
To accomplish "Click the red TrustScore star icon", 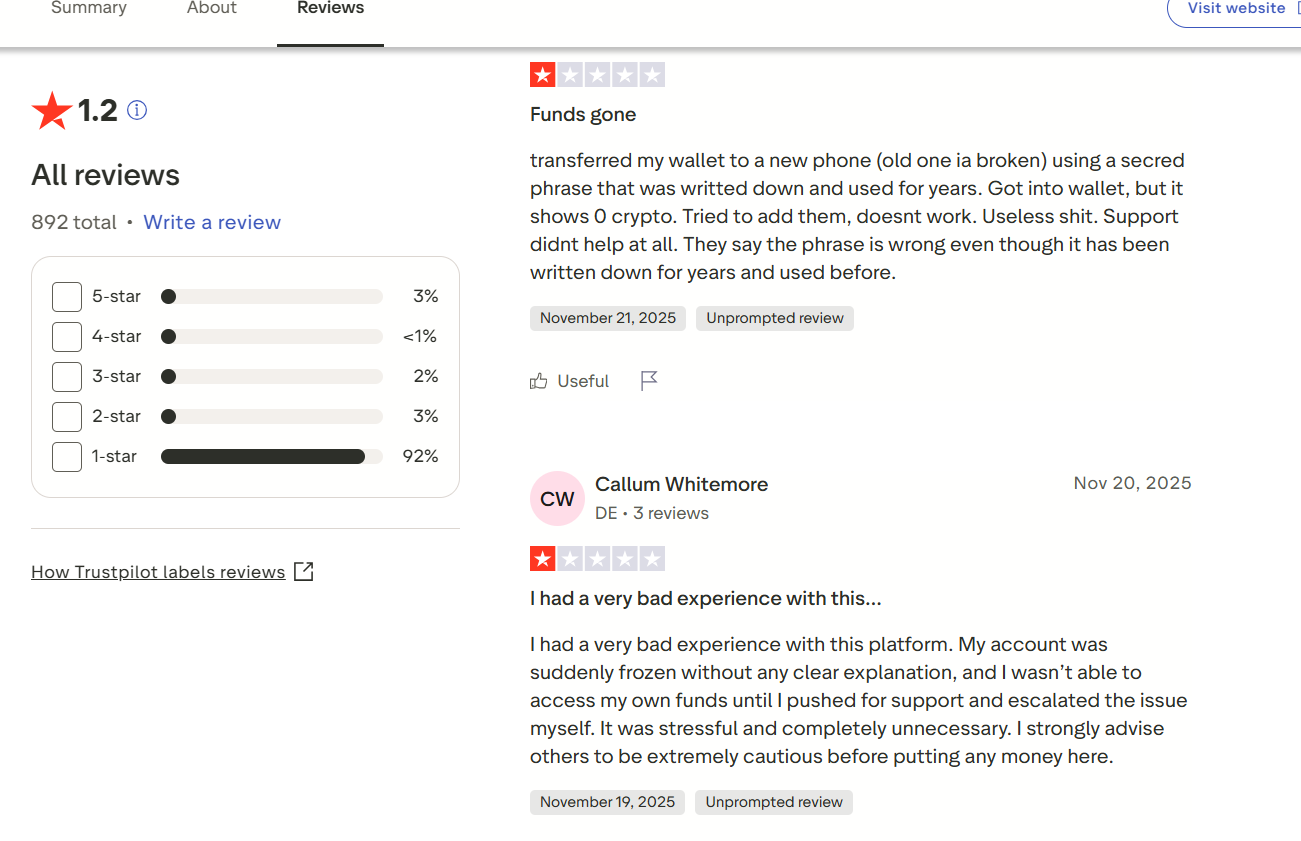I will coord(51,110).
